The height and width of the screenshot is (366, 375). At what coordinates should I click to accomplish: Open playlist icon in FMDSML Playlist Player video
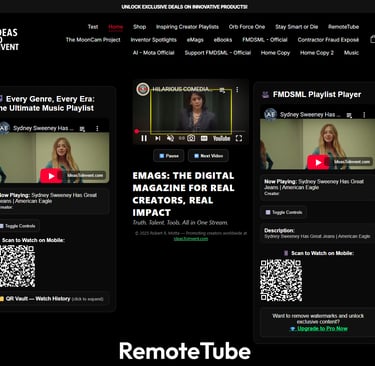(349, 115)
